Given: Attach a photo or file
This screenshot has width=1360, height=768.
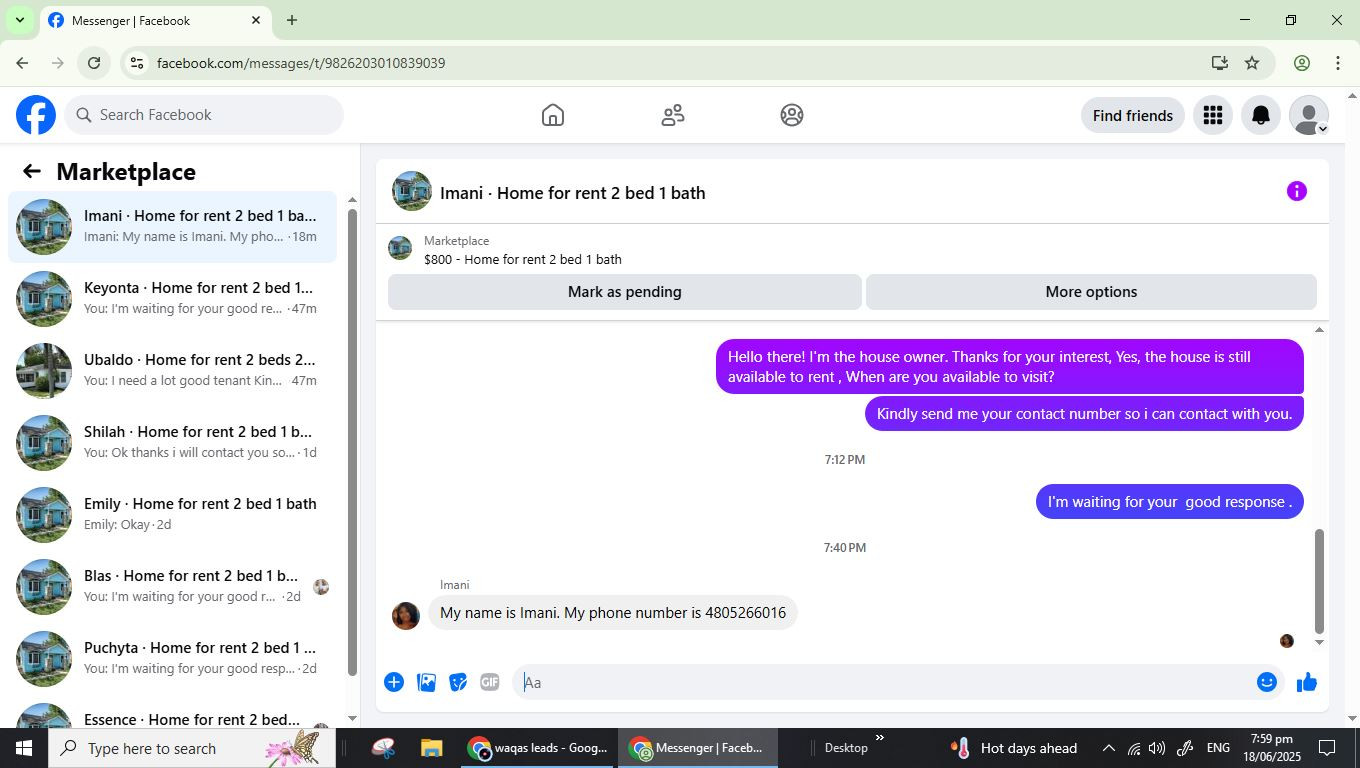Looking at the screenshot, I should point(426,682).
